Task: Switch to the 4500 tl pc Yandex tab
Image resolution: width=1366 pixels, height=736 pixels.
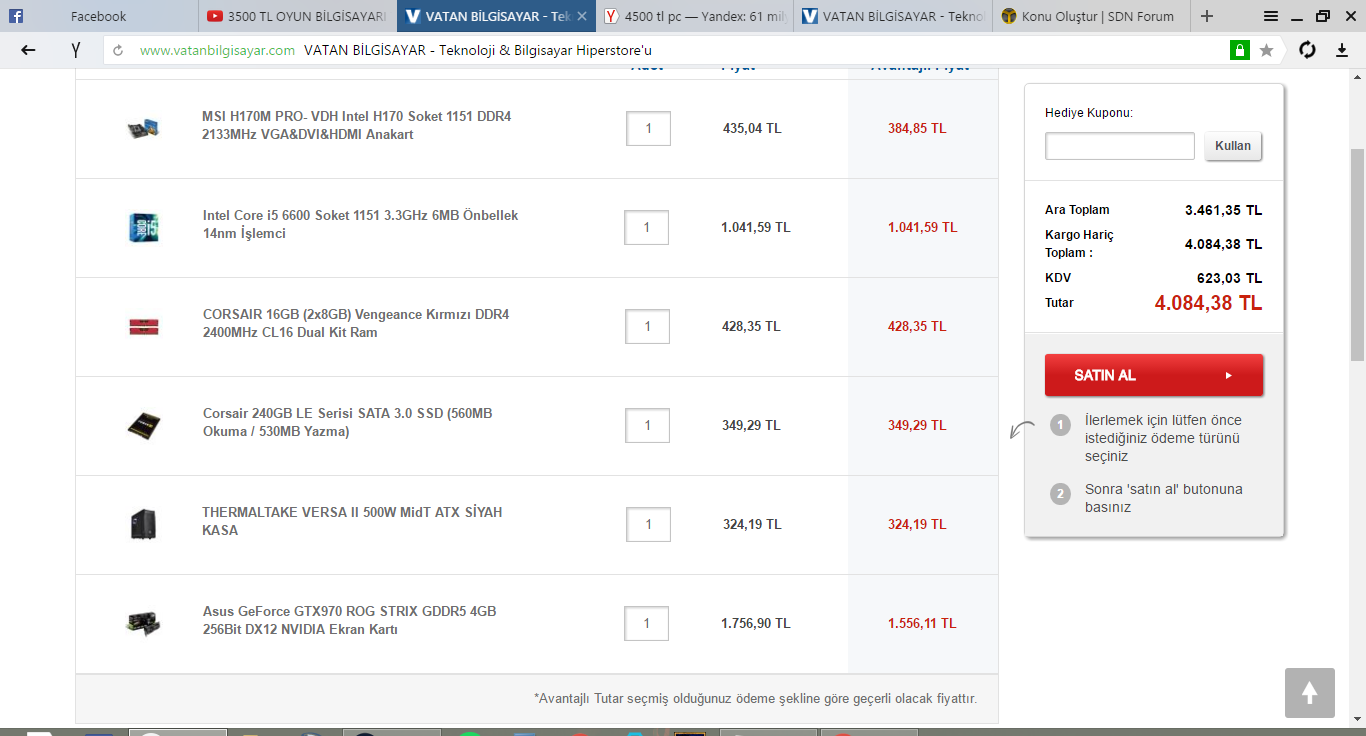Action: click(x=695, y=16)
